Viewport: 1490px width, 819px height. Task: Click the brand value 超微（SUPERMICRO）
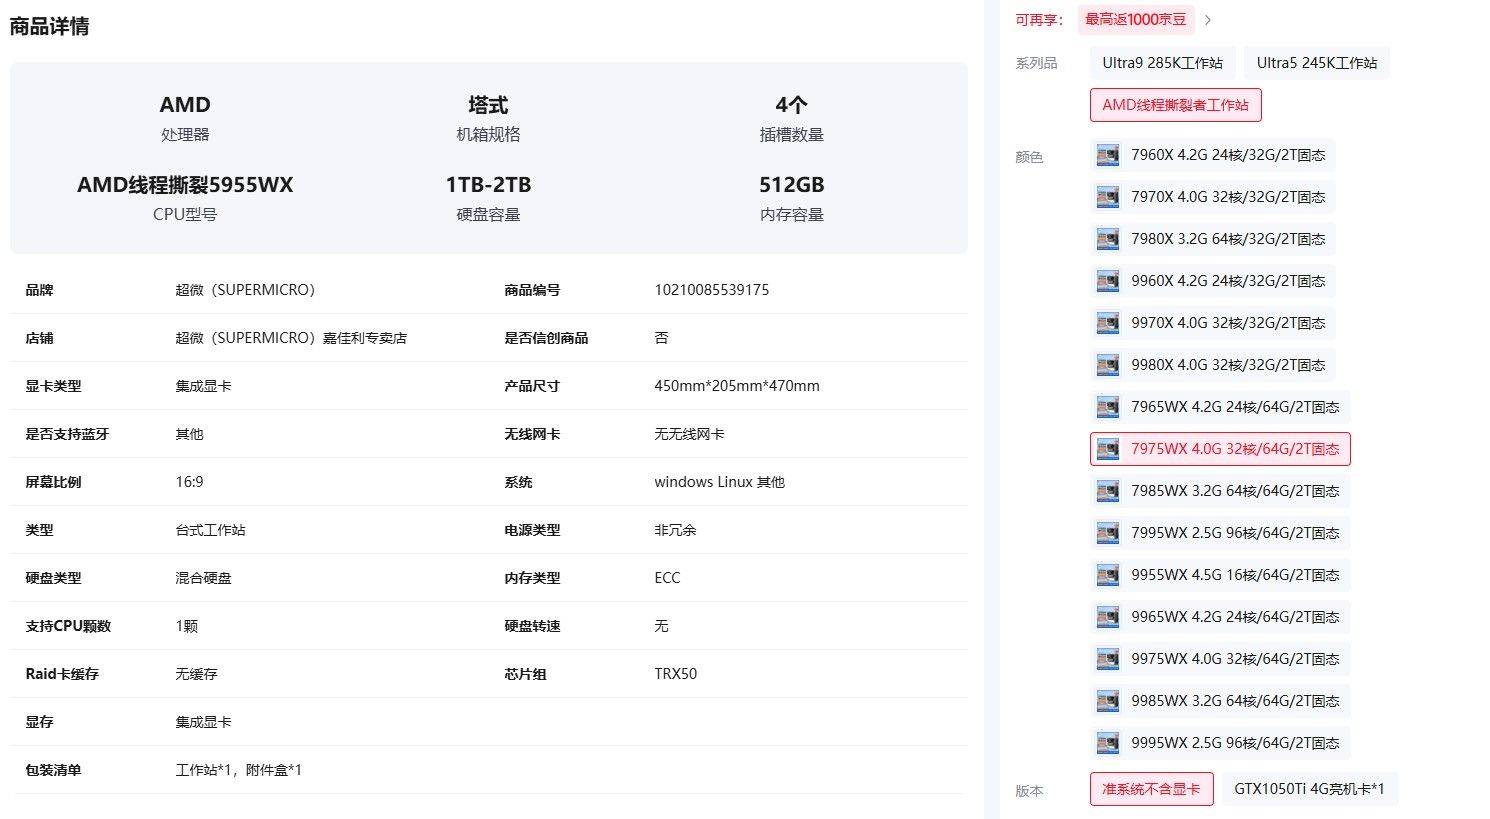(245, 290)
